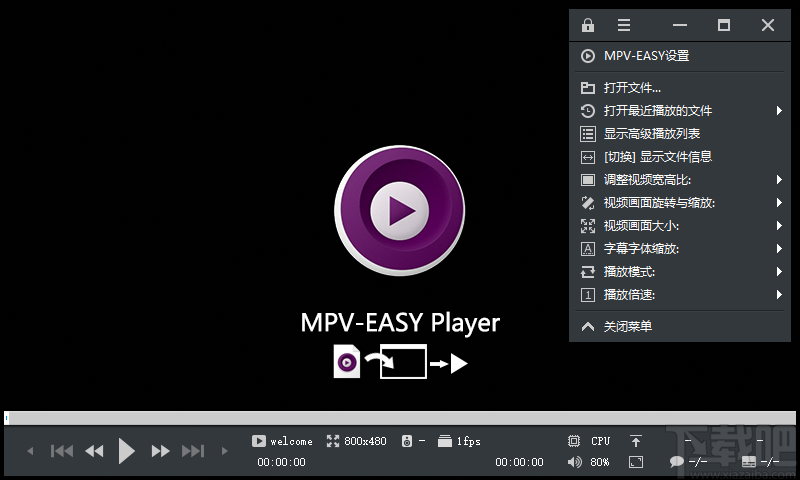Expand 播放模式 submenu arrow
Screen dimensions: 800x480
point(779,271)
